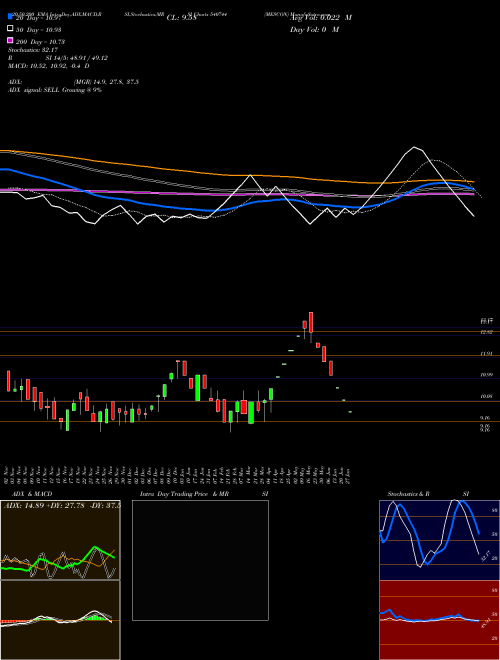This screenshot has width=500, height=660.
Task: Click the white 50 Day EMA legend swatch
Action: point(11,29)
